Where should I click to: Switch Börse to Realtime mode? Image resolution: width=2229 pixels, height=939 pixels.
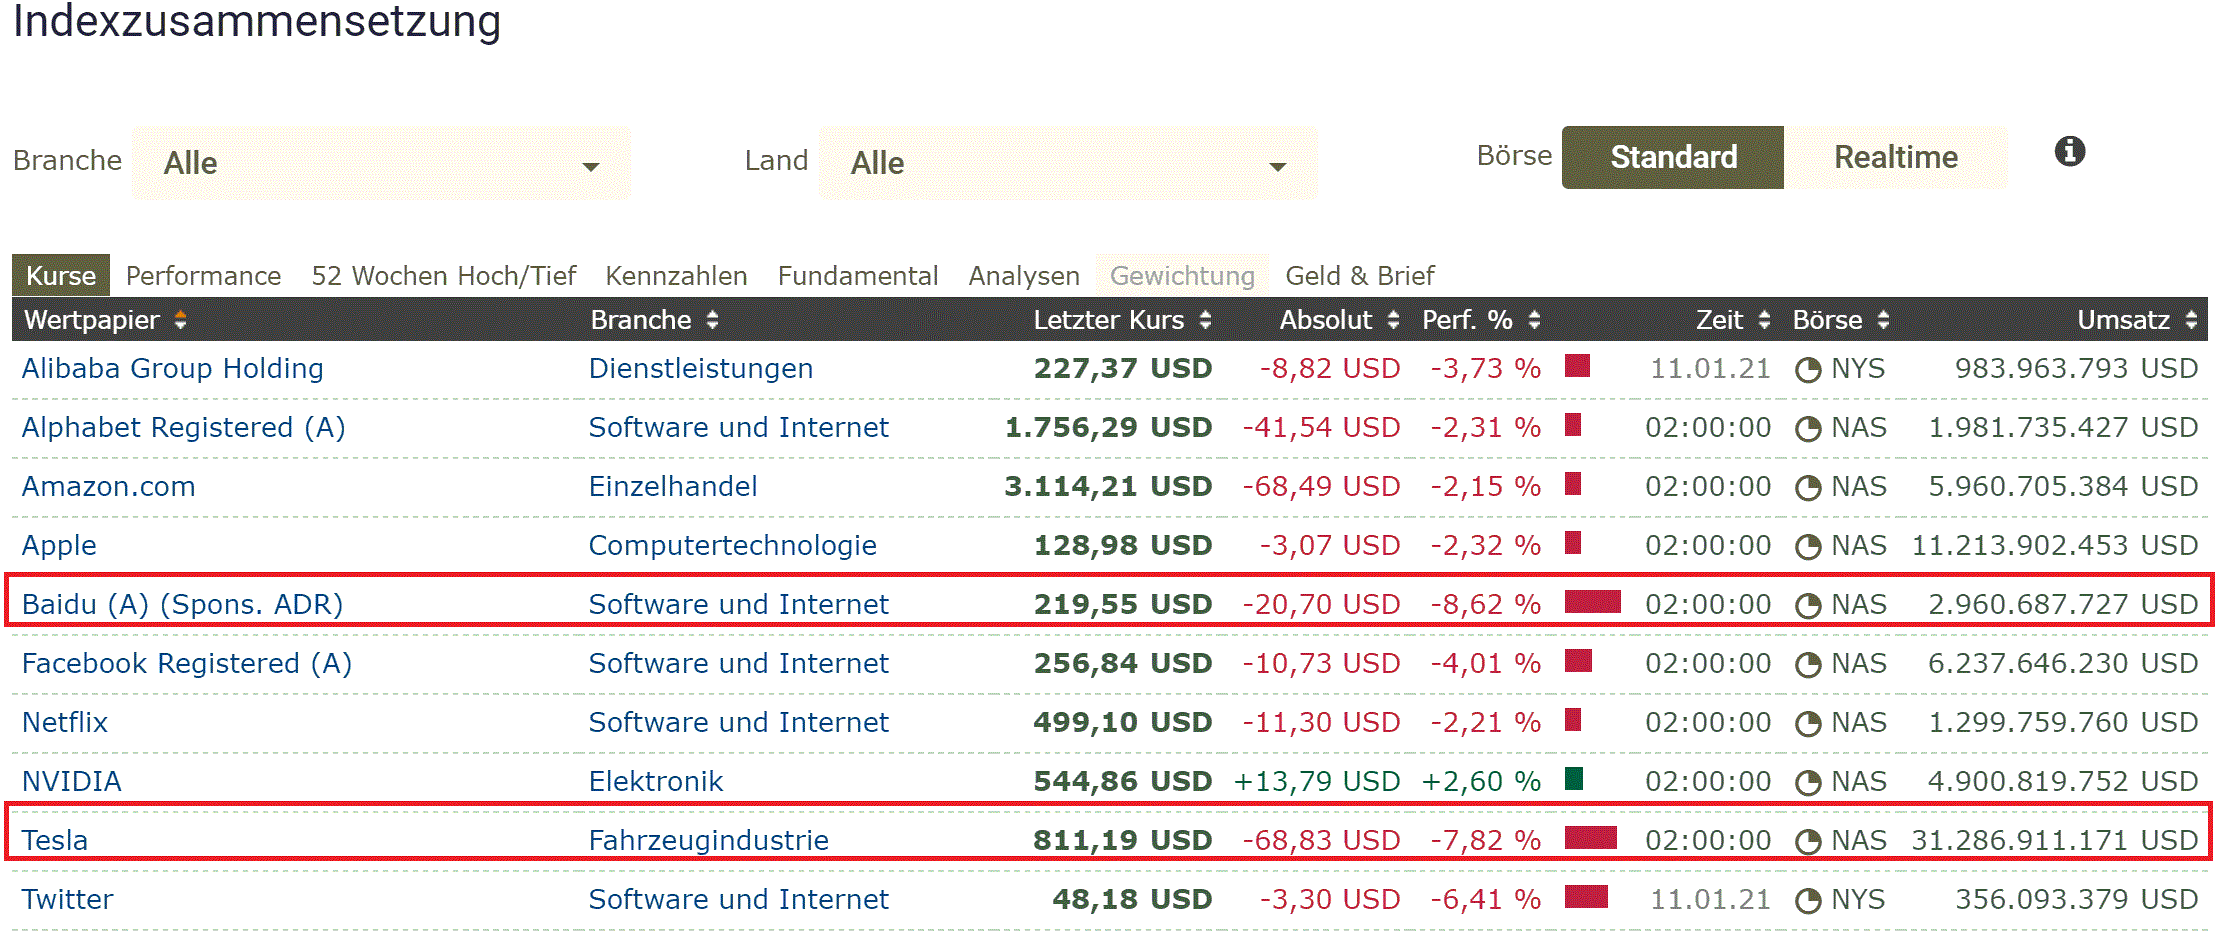click(x=1895, y=157)
